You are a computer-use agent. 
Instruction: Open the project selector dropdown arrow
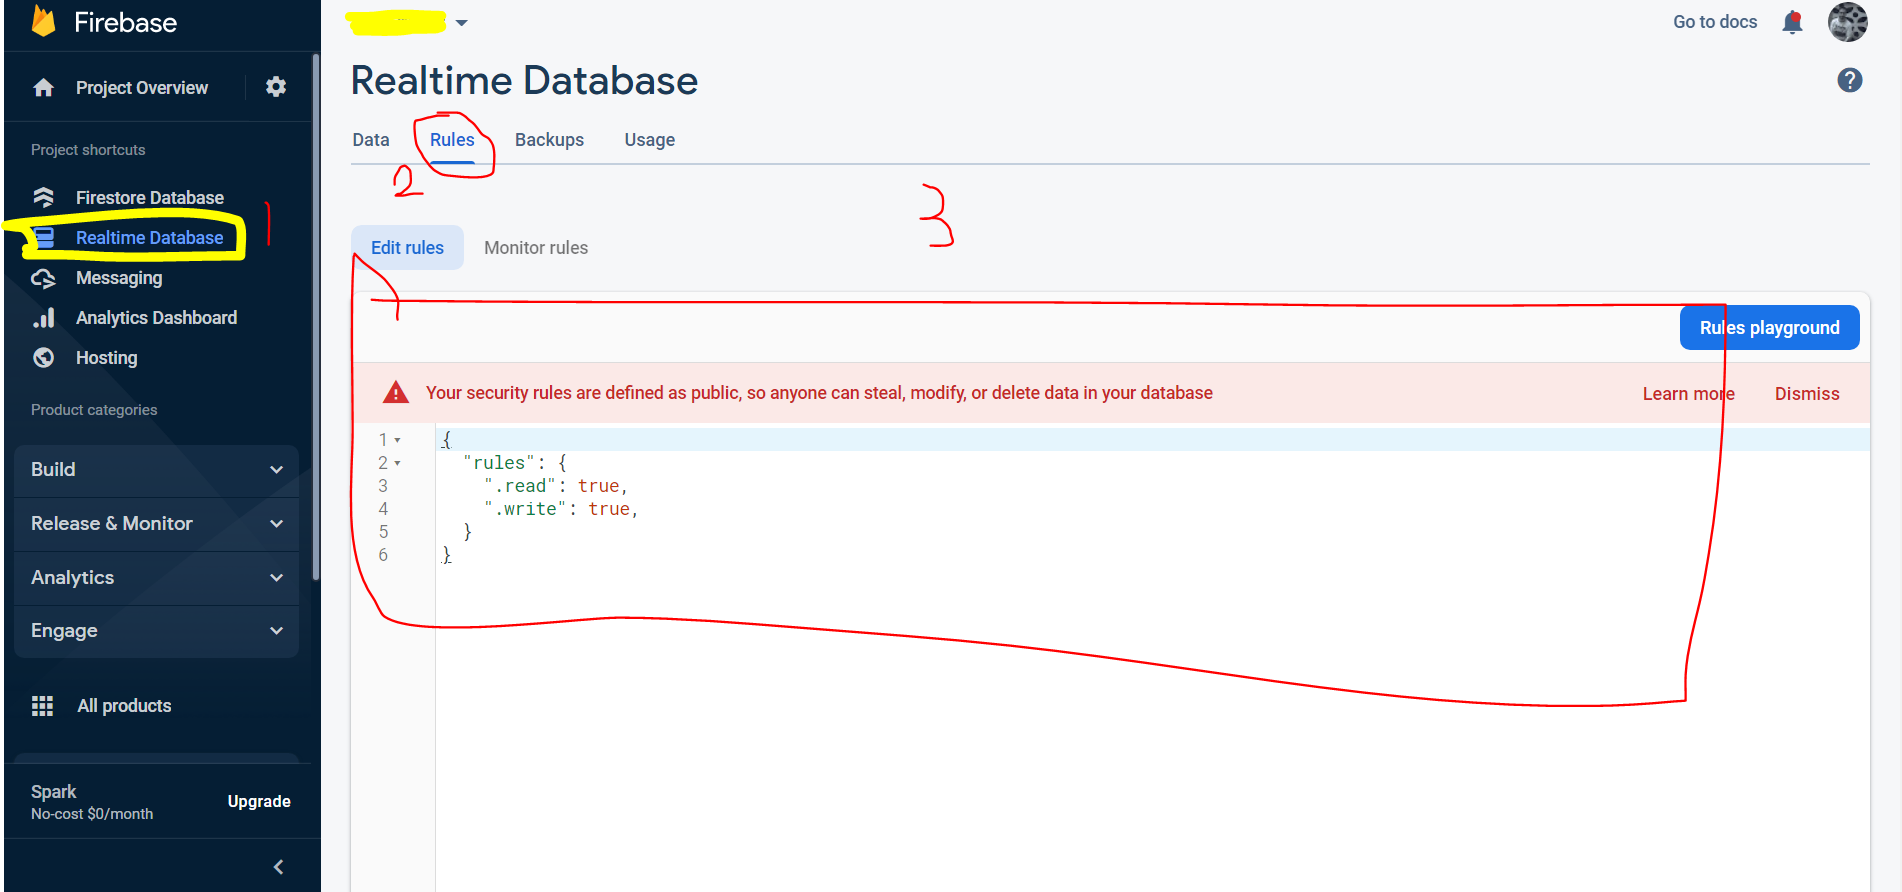[x=461, y=22]
